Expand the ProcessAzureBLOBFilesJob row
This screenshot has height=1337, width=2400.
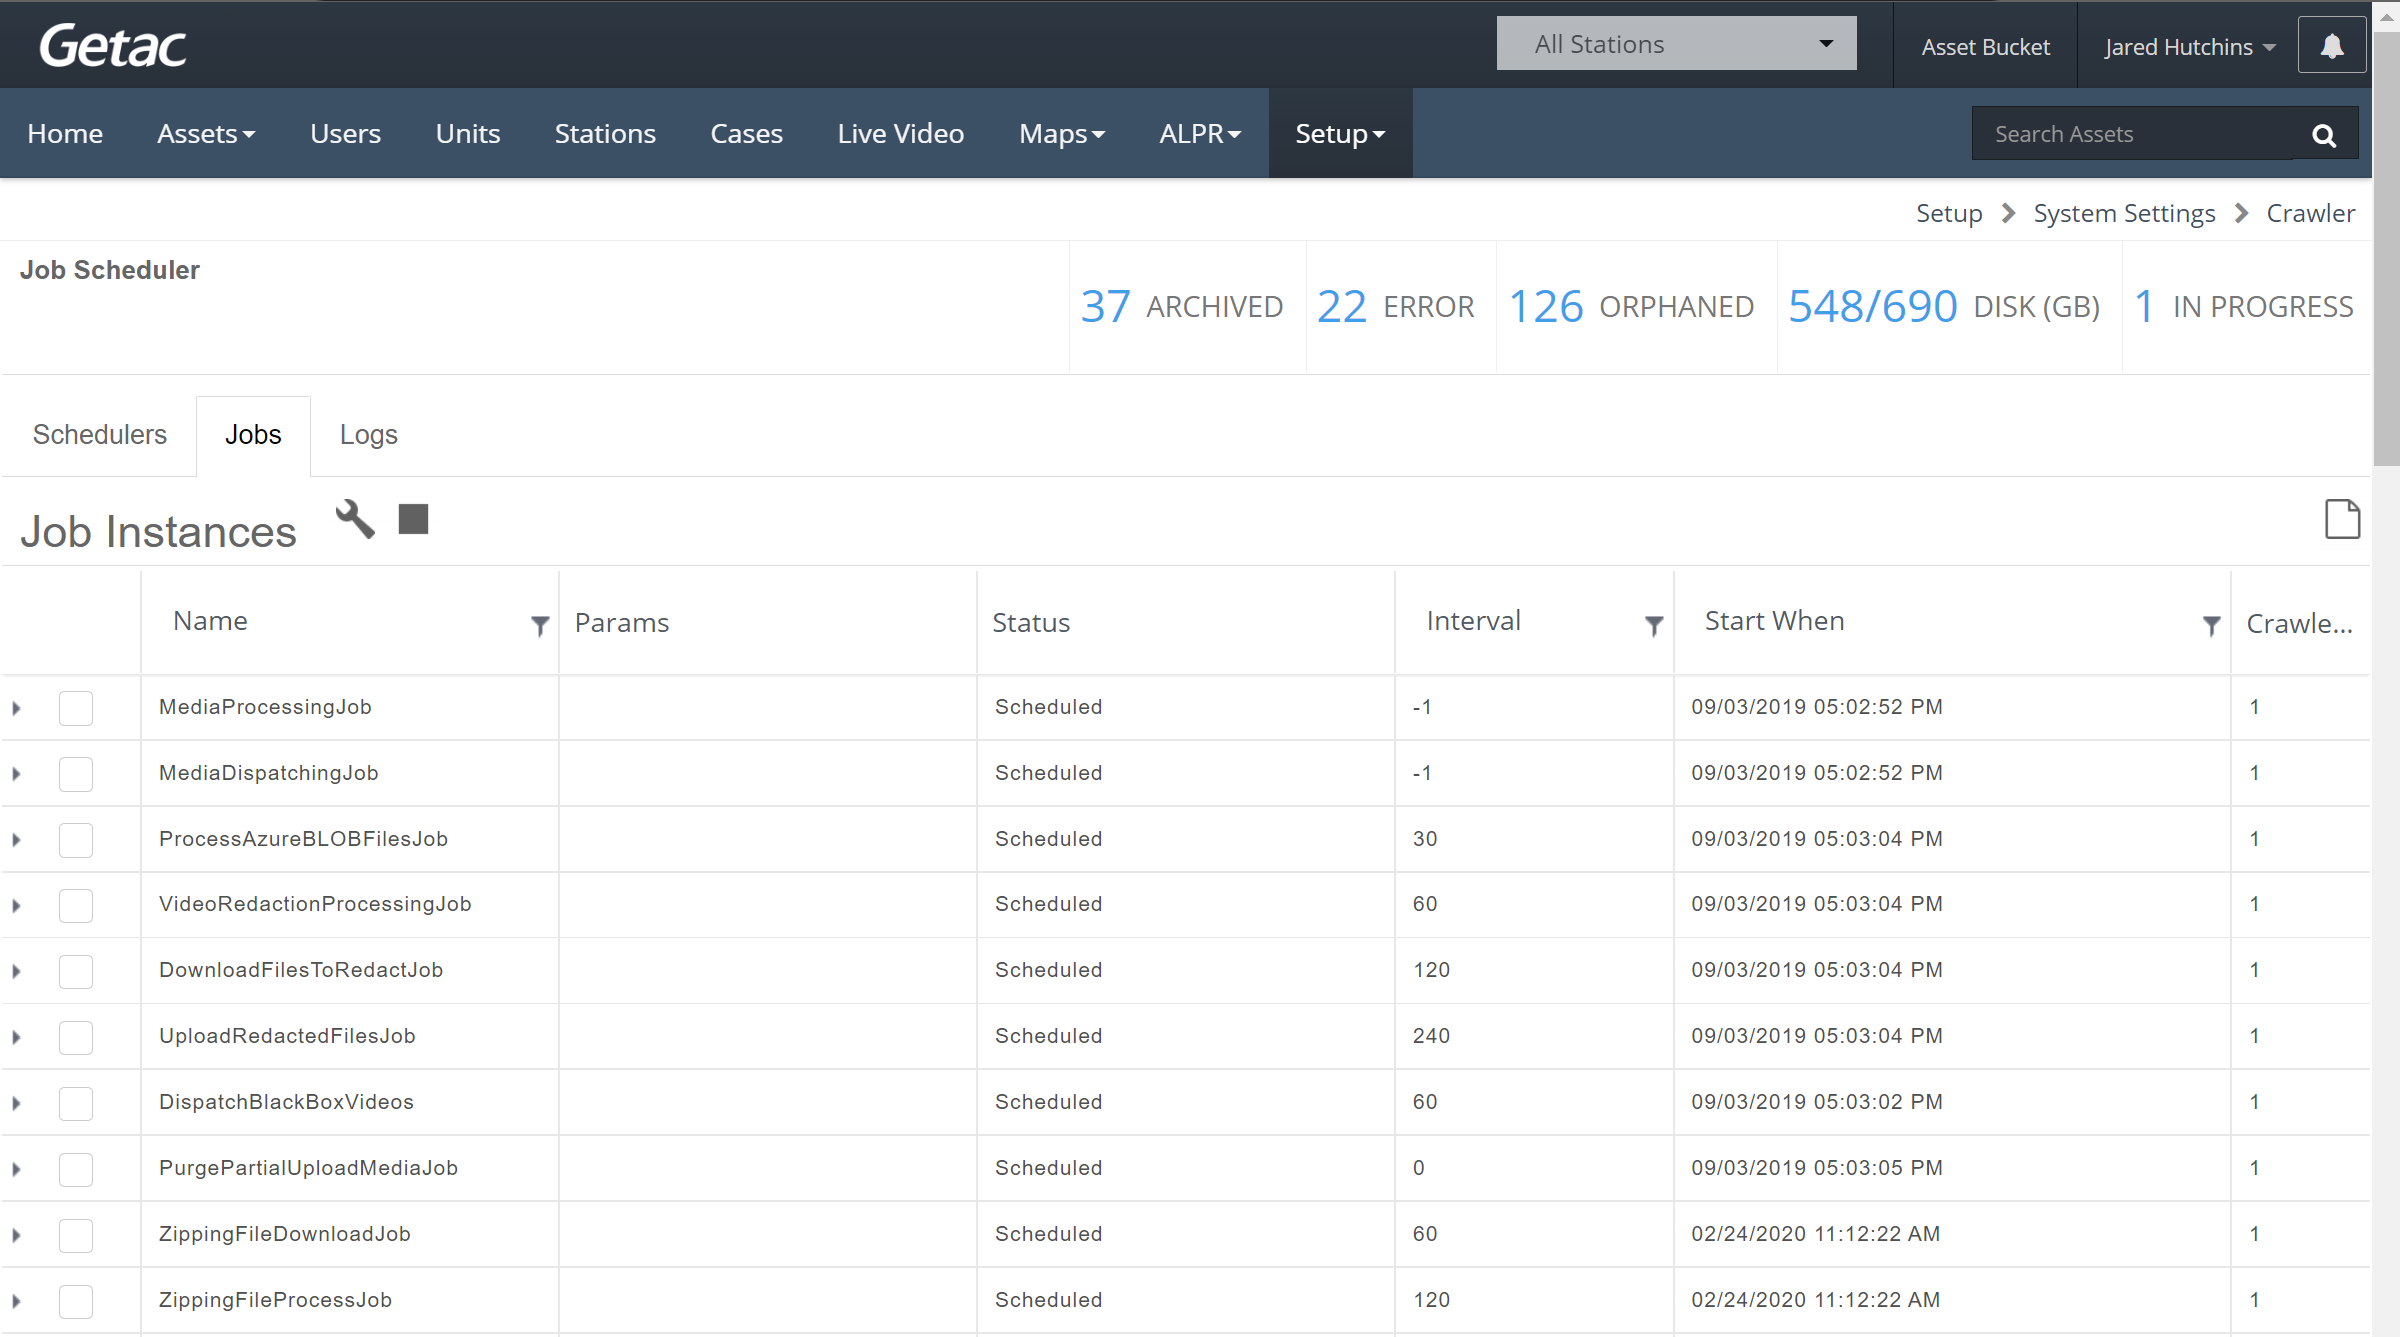[17, 840]
